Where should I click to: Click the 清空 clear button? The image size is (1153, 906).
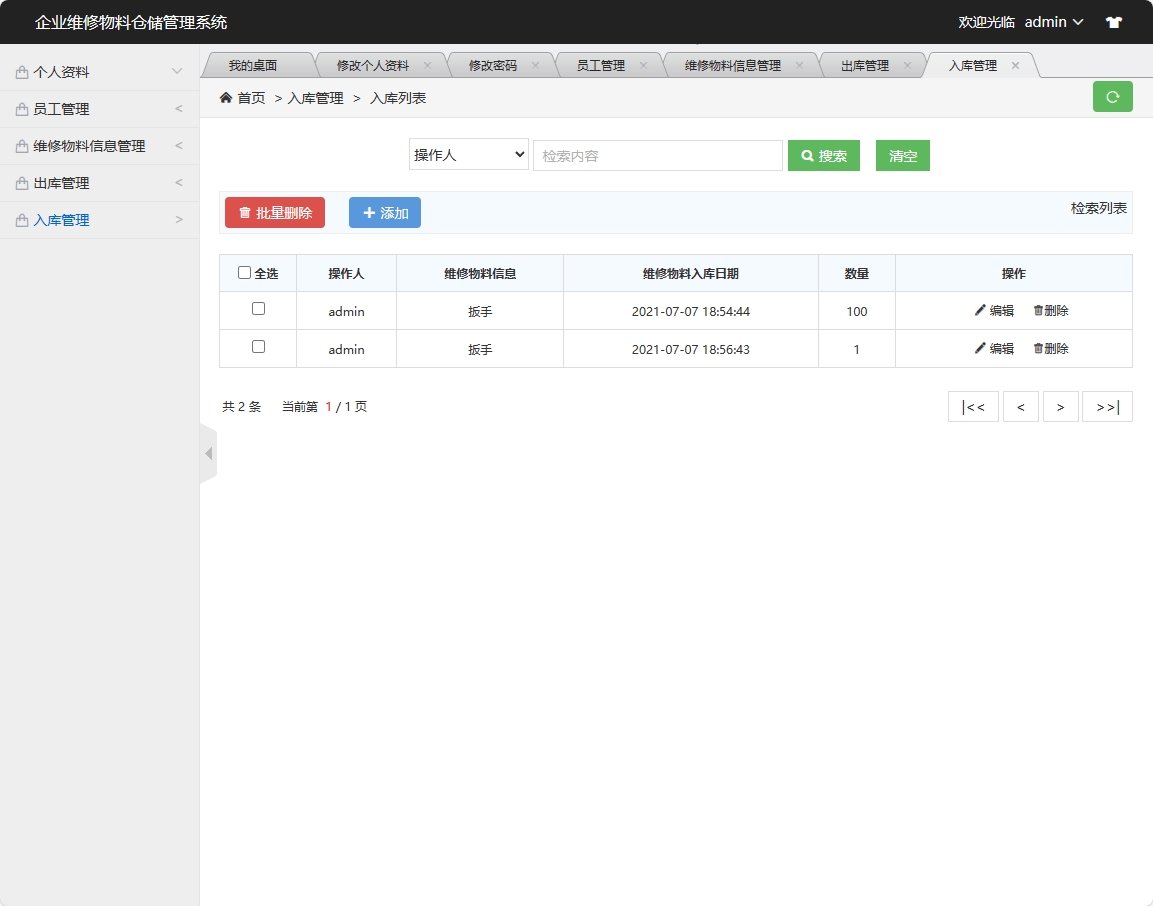point(902,155)
